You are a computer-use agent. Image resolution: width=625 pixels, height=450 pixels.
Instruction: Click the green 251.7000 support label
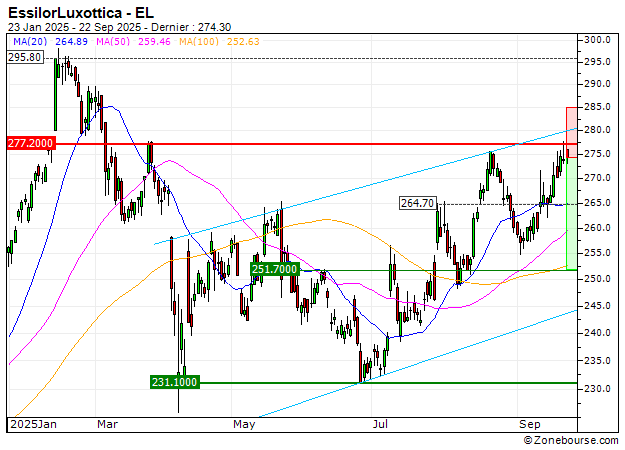click(x=274, y=269)
